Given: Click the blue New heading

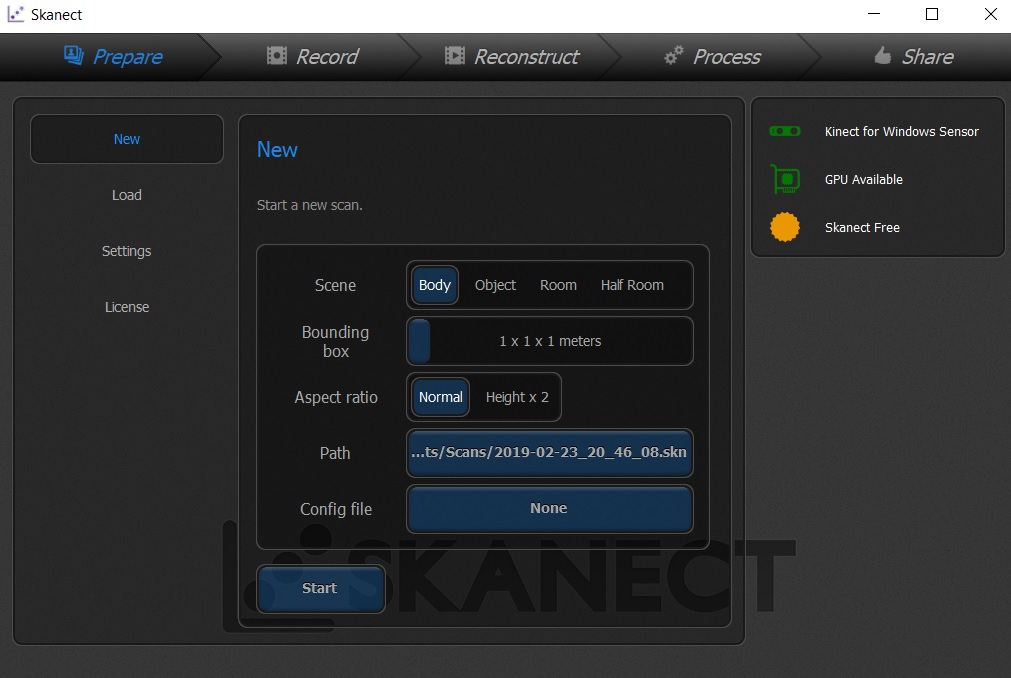Looking at the screenshot, I should click(x=277, y=150).
